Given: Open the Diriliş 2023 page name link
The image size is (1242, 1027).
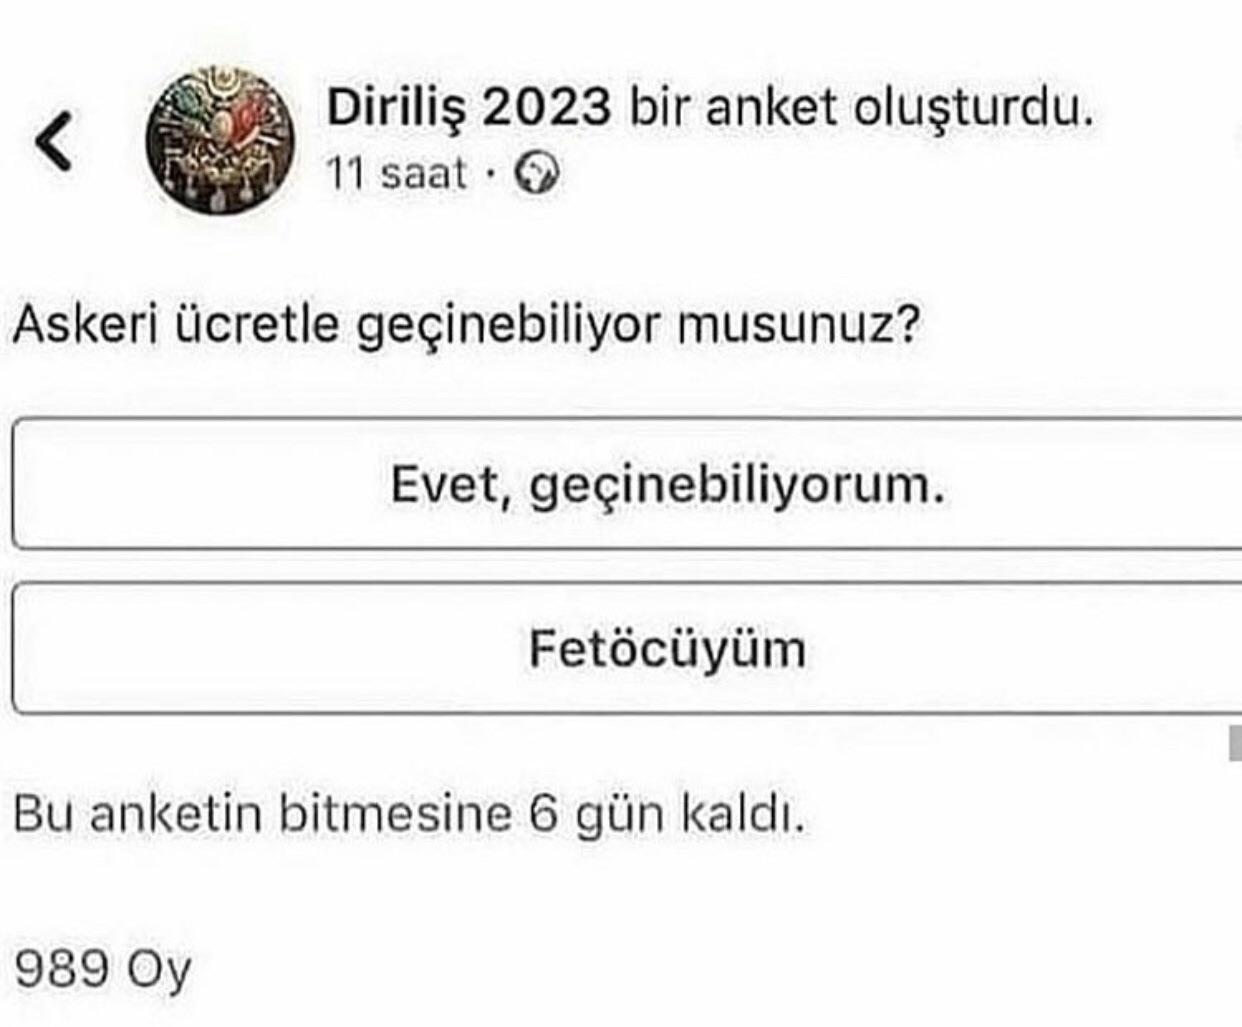Looking at the screenshot, I should [469, 107].
